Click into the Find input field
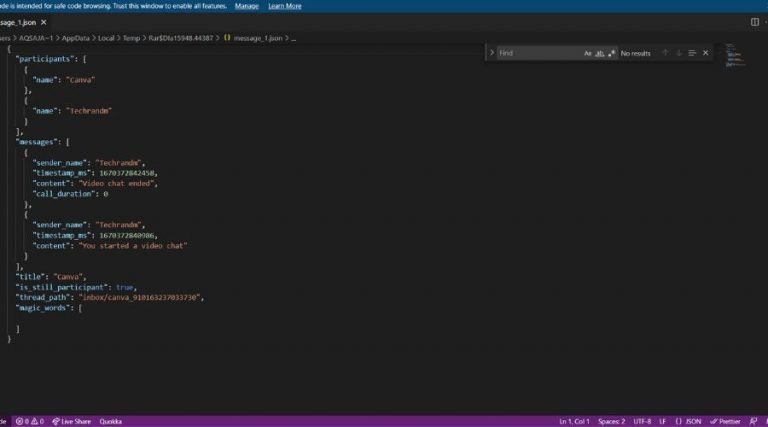Viewport: 768px width, 427px height. (539, 53)
